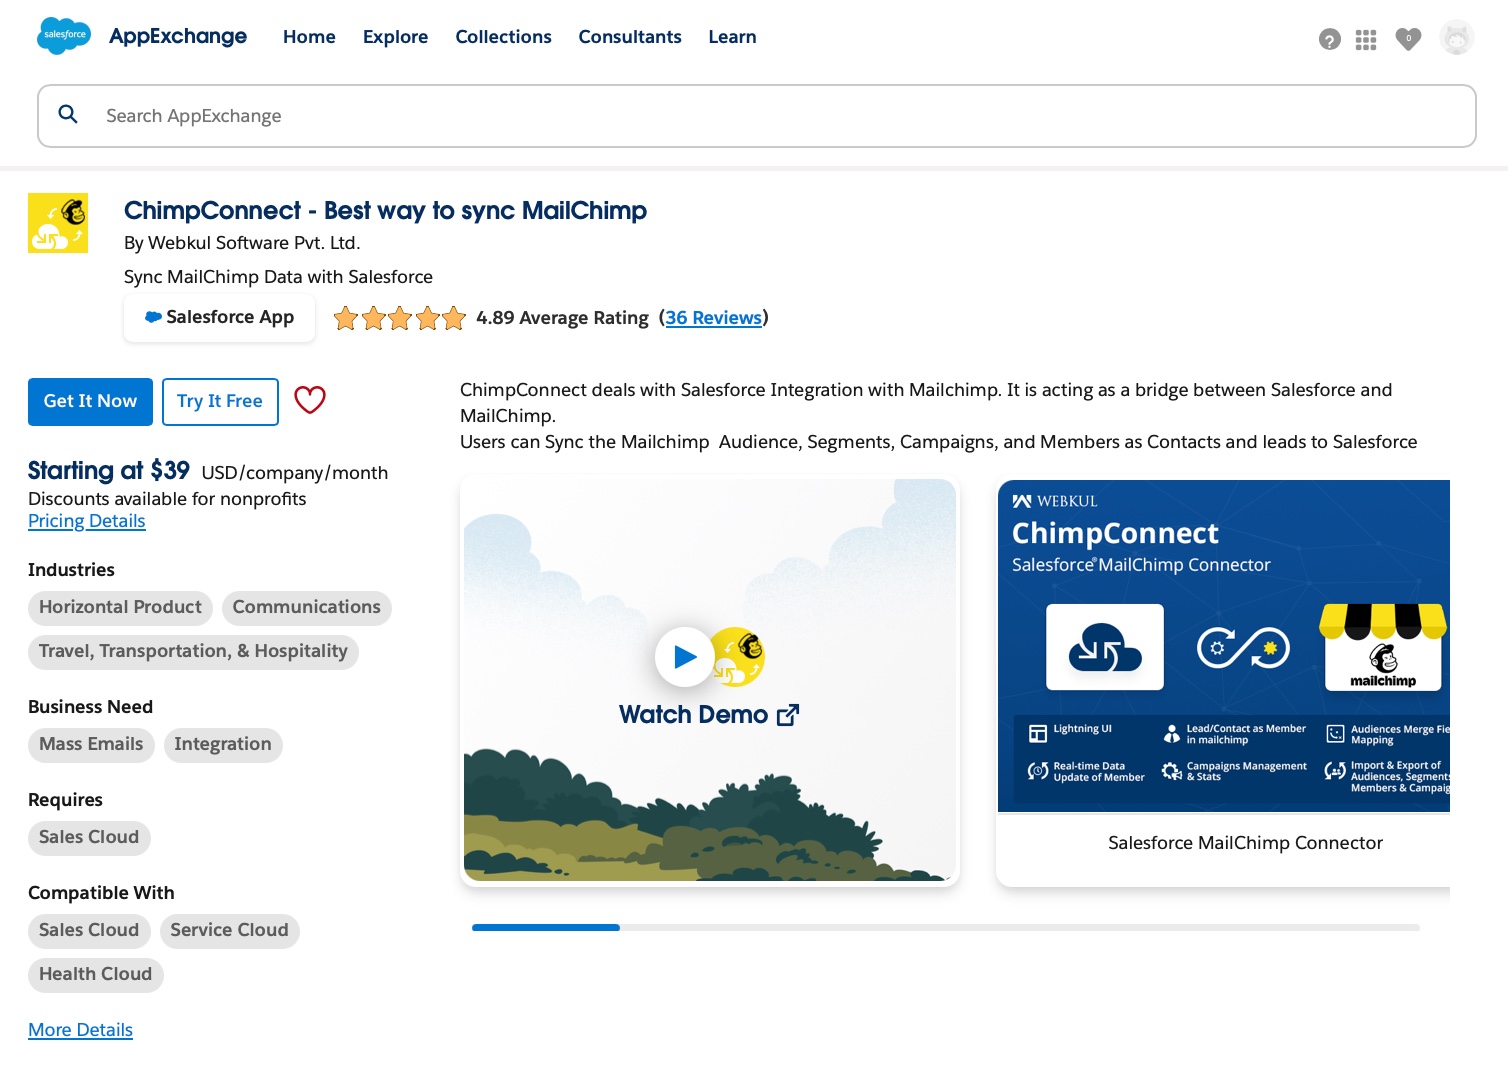This screenshot has width=1508, height=1066.
Task: Select the Integration business need tag
Action: pyautogui.click(x=222, y=744)
